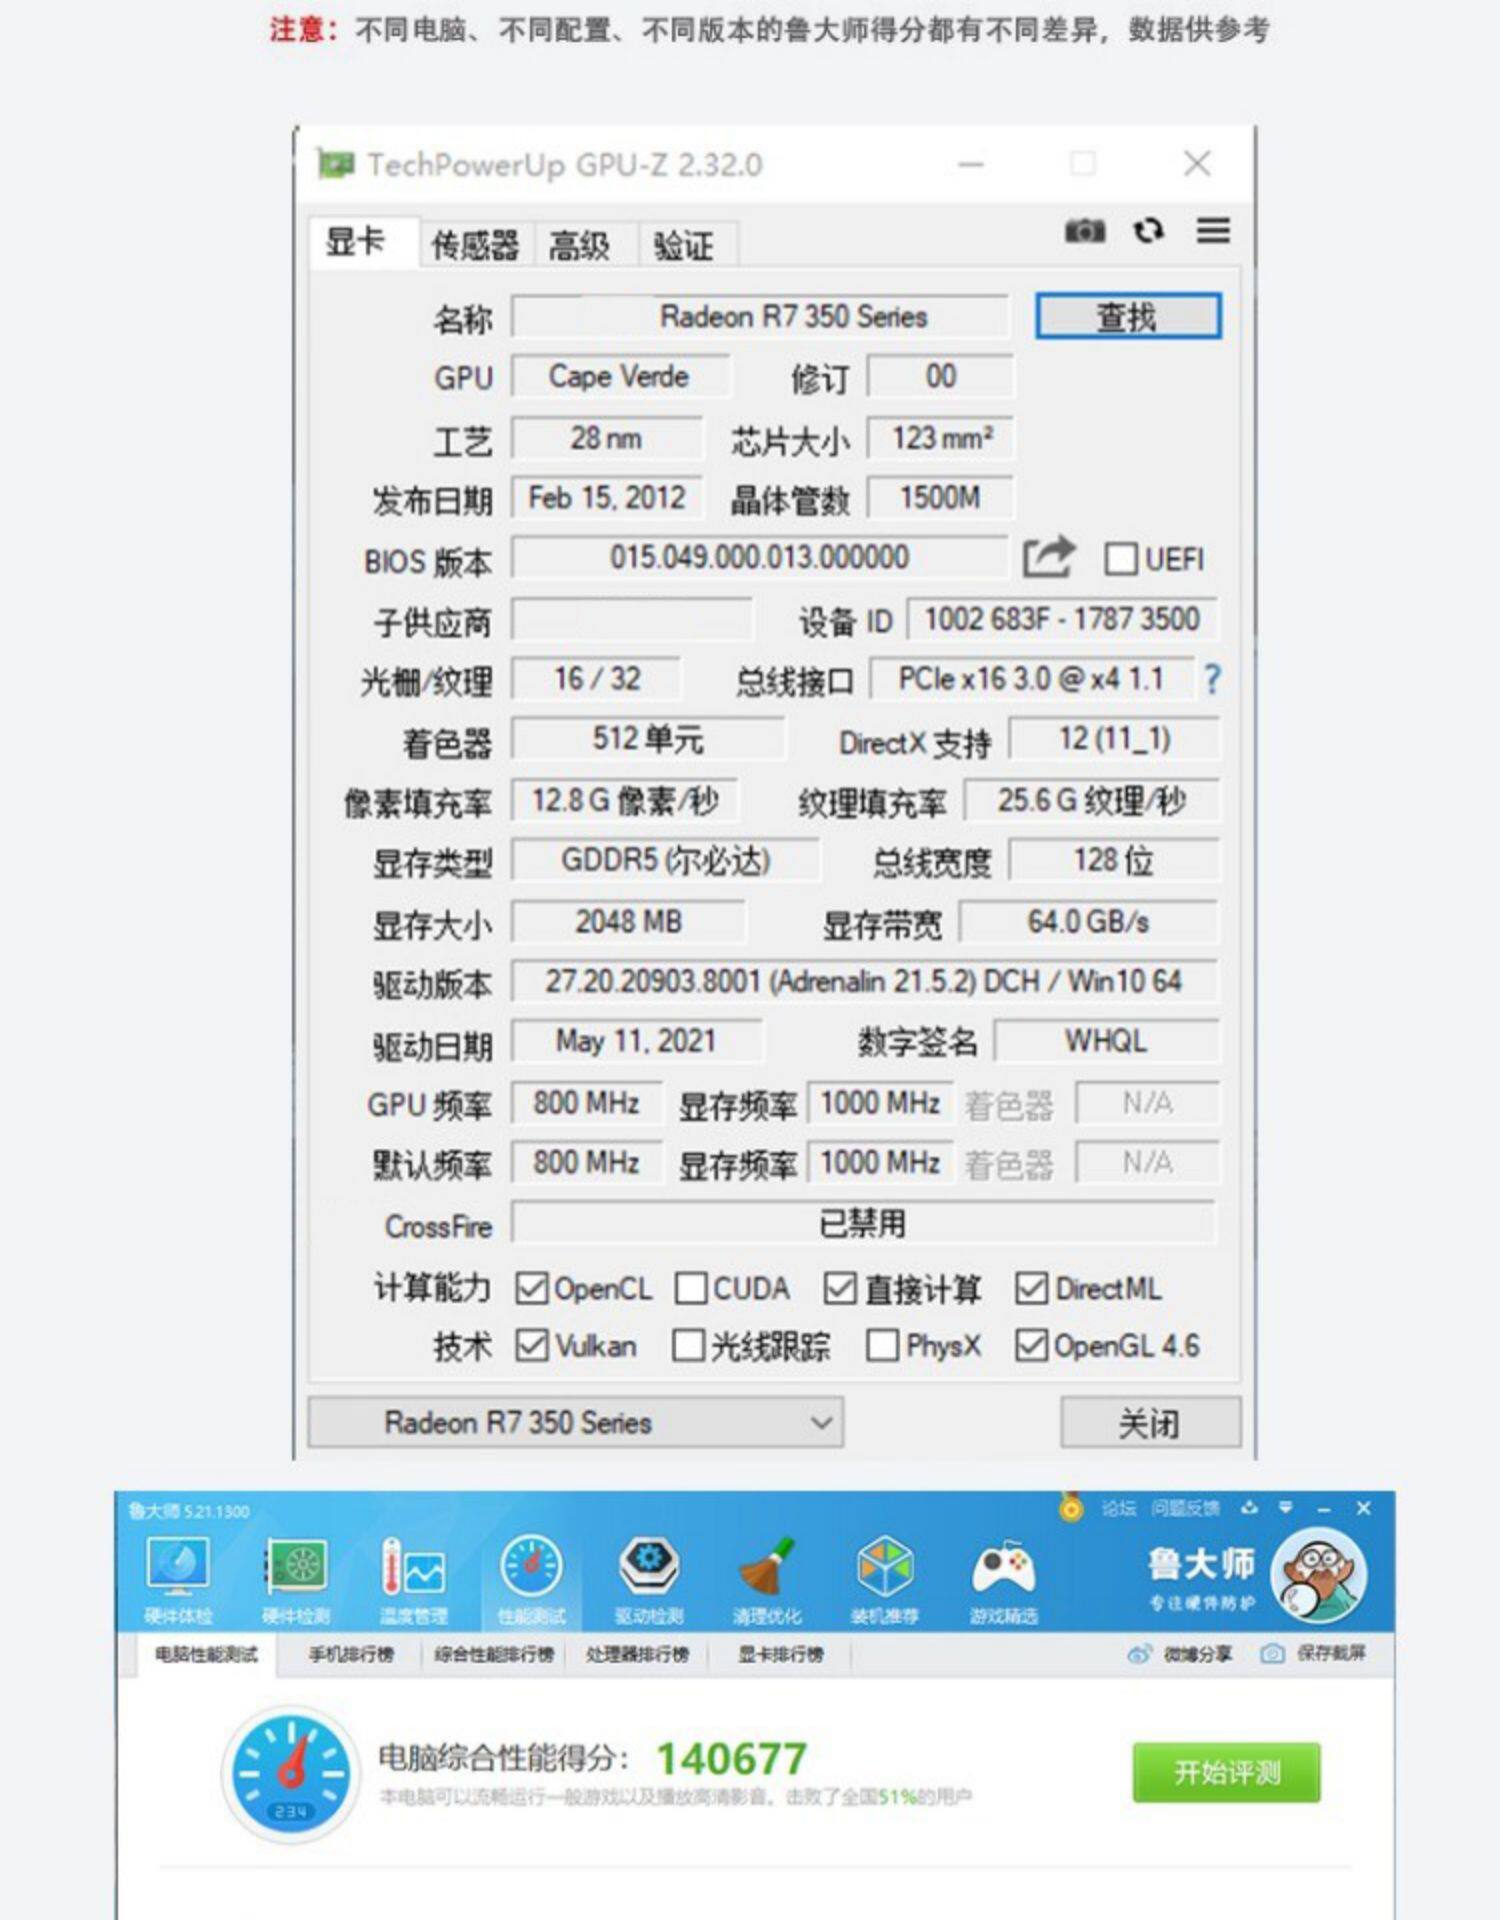Toggle the 光线跟踪 checkbox
1500x1920 pixels.
(x=689, y=1346)
